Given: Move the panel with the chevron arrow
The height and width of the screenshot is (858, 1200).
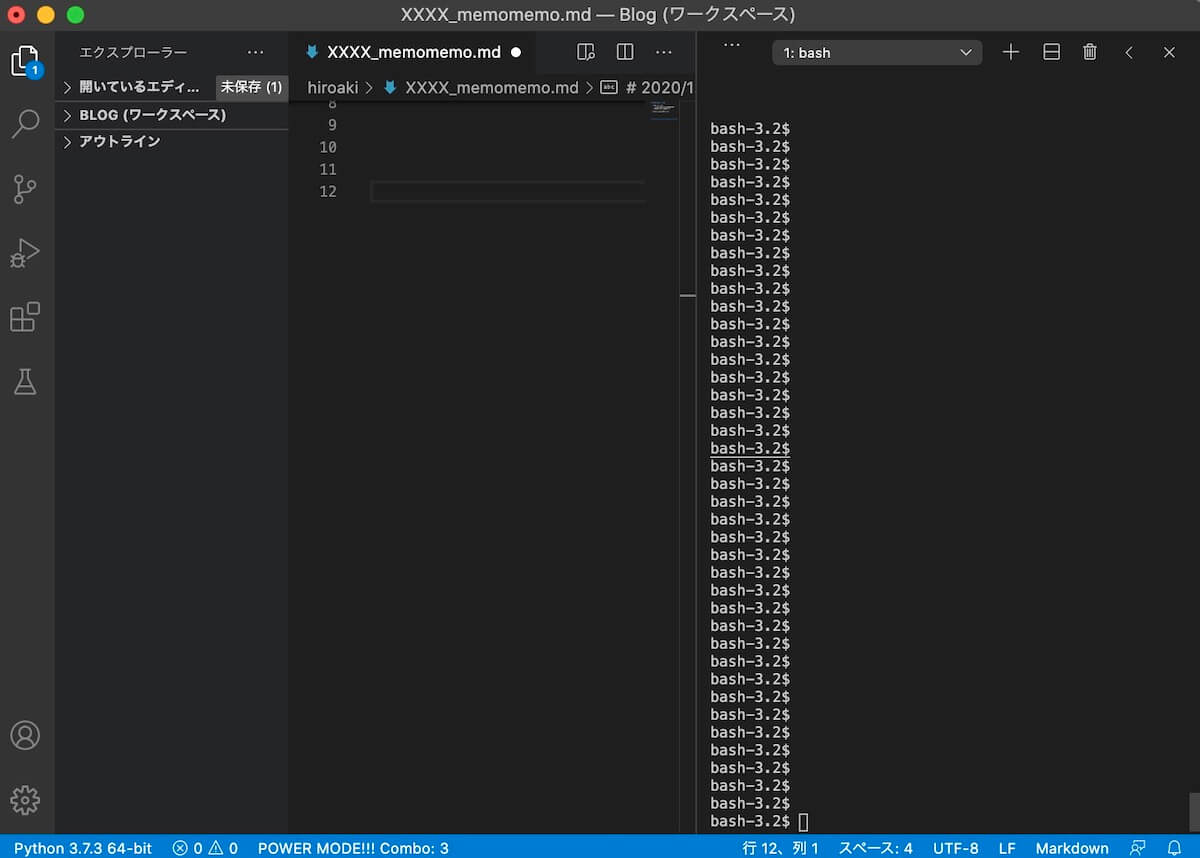Looking at the screenshot, I should pos(1129,52).
